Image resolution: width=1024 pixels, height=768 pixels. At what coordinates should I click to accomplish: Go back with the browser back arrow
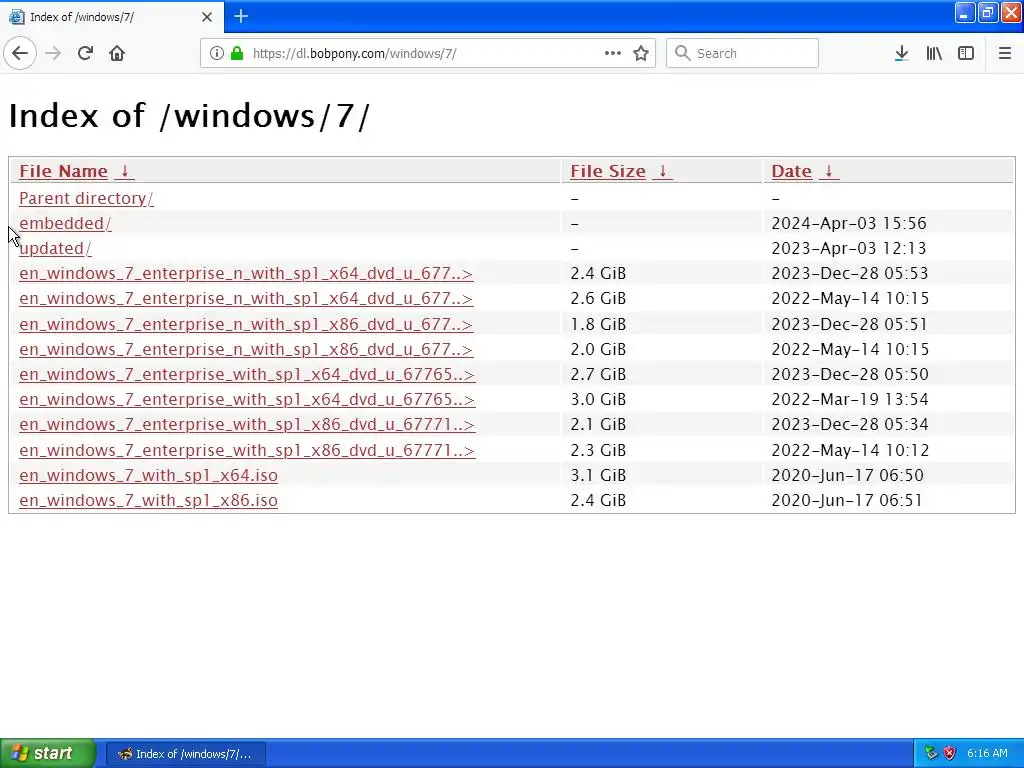point(20,53)
